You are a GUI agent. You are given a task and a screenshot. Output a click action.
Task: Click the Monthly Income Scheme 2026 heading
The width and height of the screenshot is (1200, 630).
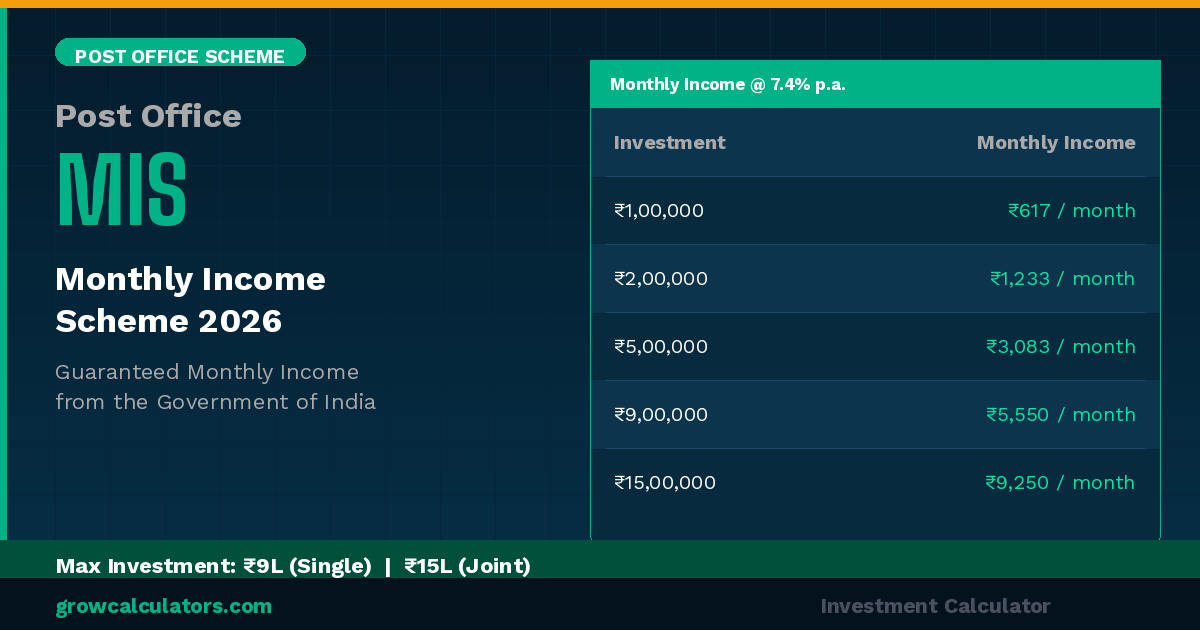(x=190, y=300)
